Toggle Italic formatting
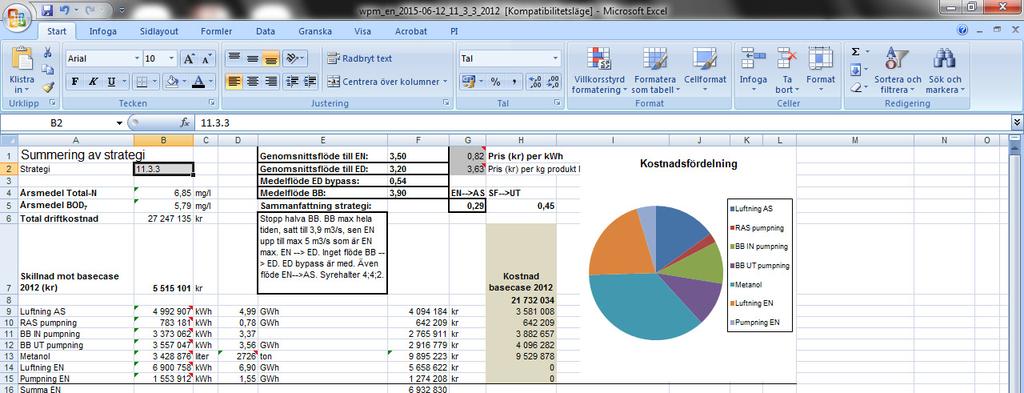The image size is (1024, 393). (93, 82)
